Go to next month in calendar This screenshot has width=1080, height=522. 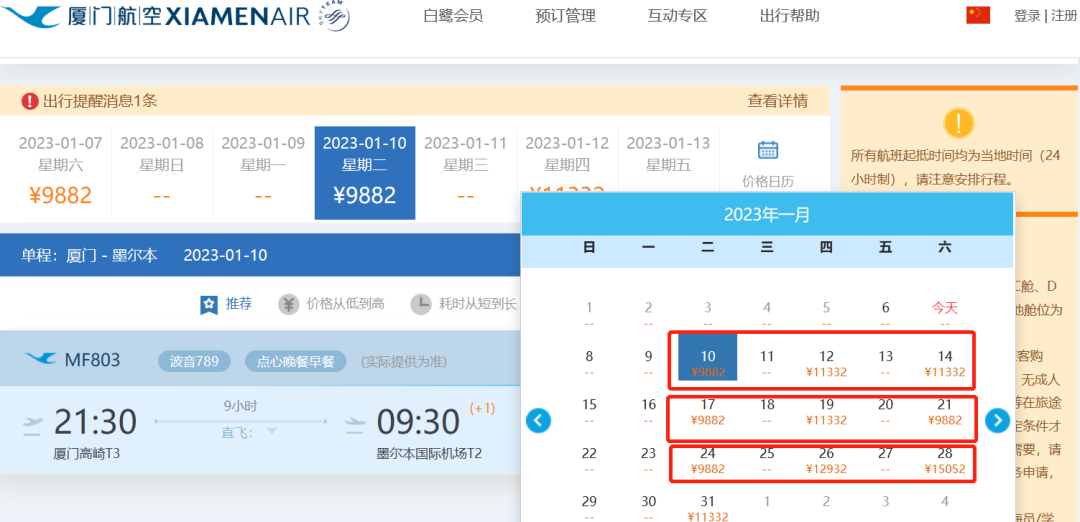coord(997,420)
